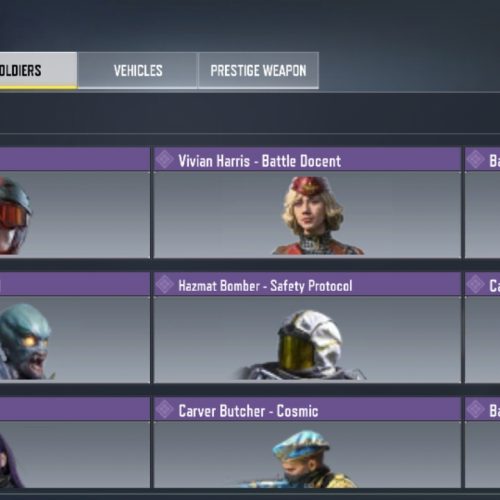Switch to the Vehicles tab
This screenshot has height=500, width=500.
coord(138,70)
